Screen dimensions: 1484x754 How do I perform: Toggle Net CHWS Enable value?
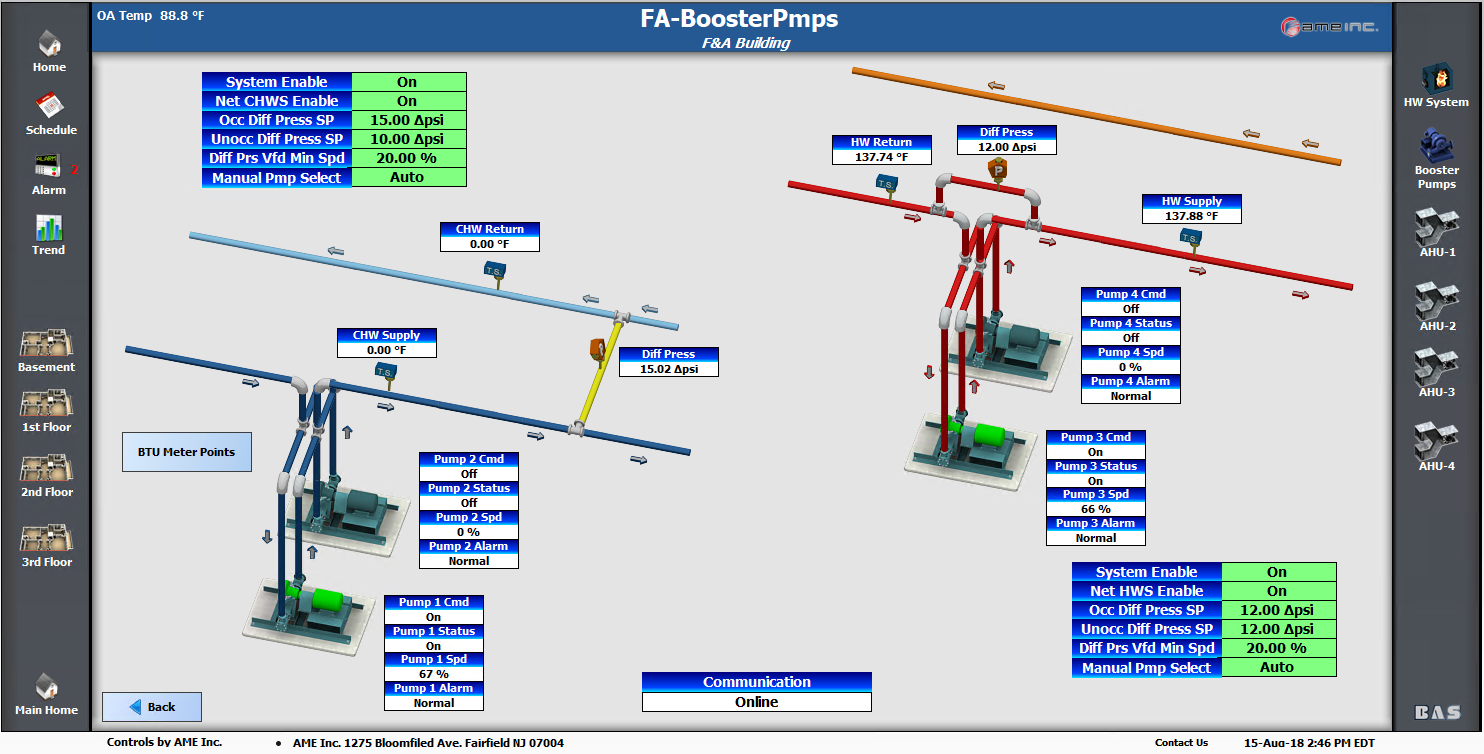click(x=408, y=101)
